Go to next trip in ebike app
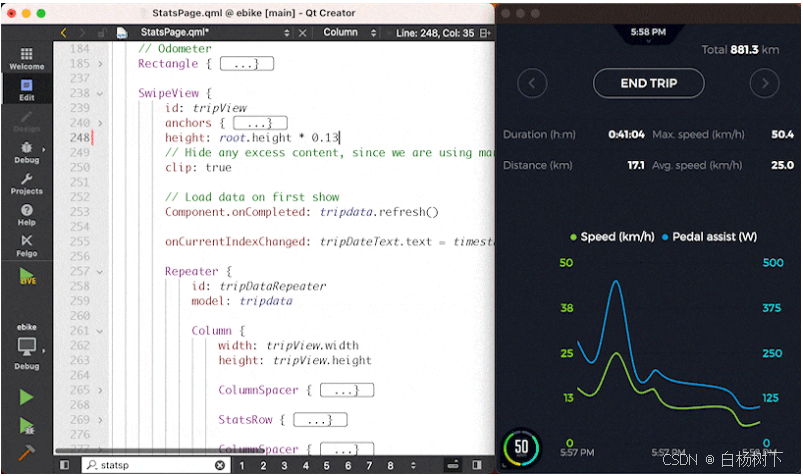Viewport: 803px width, 476px height. pyautogui.click(x=765, y=83)
